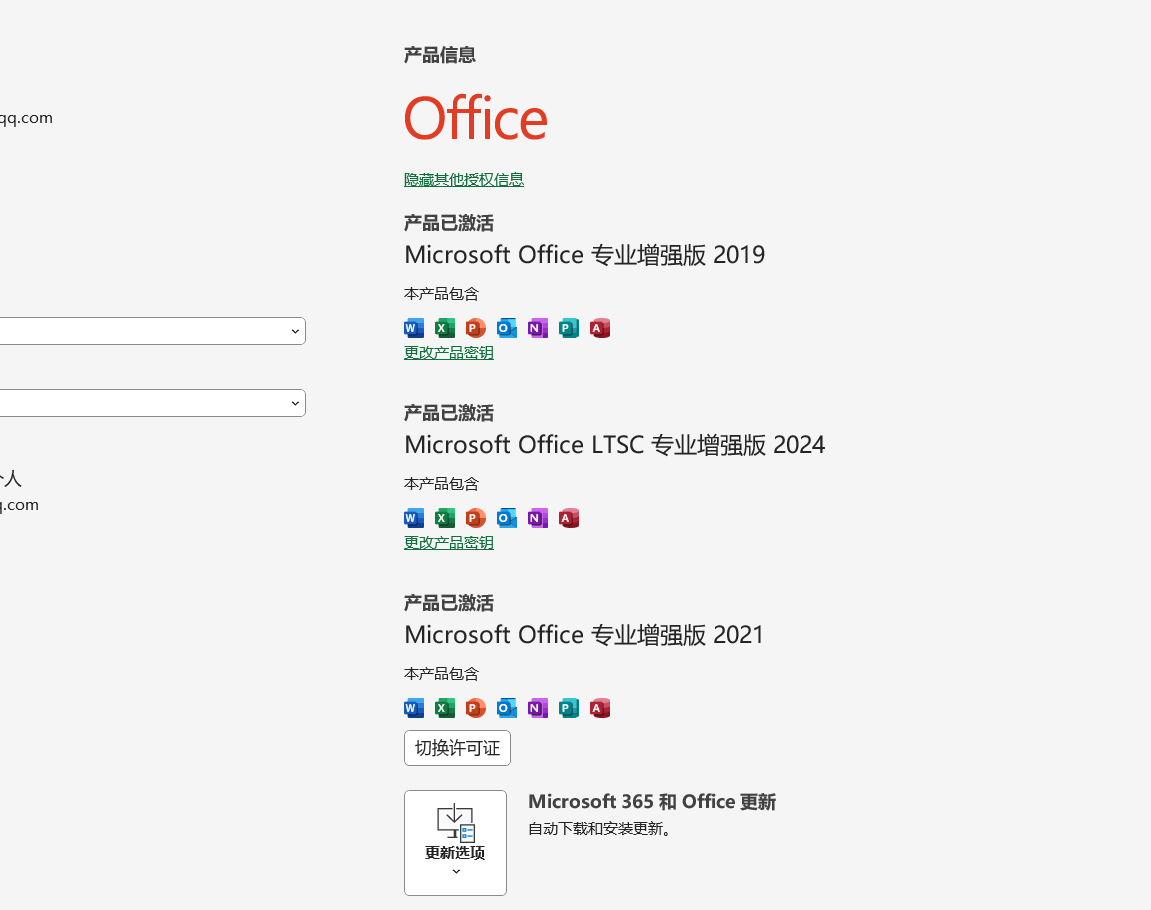The height and width of the screenshot is (910, 1151).
Task: Click the PowerPoint icon under Office LTSC 2024
Action: [x=476, y=518]
